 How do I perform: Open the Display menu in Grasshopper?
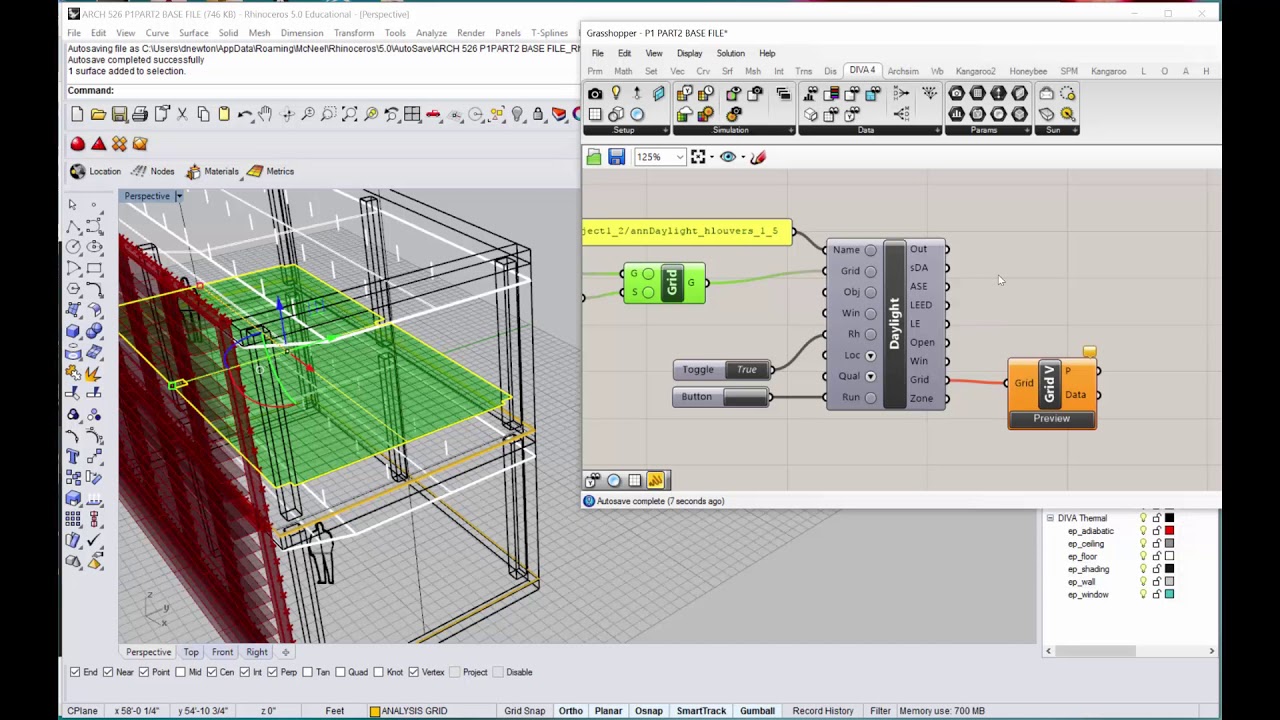(689, 53)
